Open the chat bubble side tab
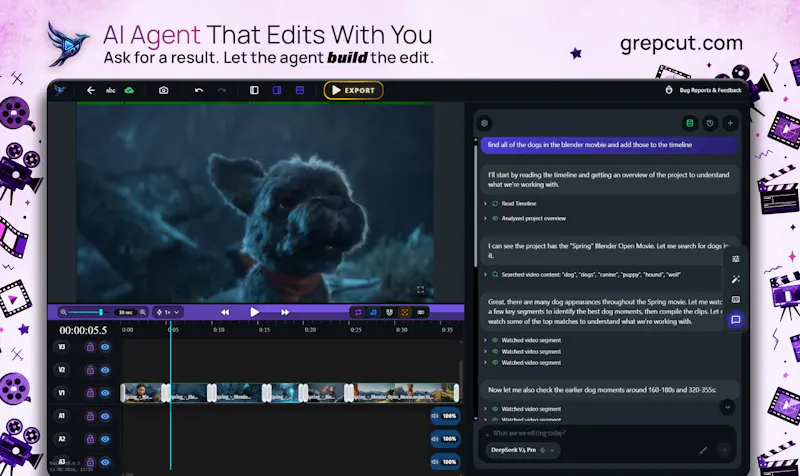The width and height of the screenshot is (800, 476). point(736,320)
